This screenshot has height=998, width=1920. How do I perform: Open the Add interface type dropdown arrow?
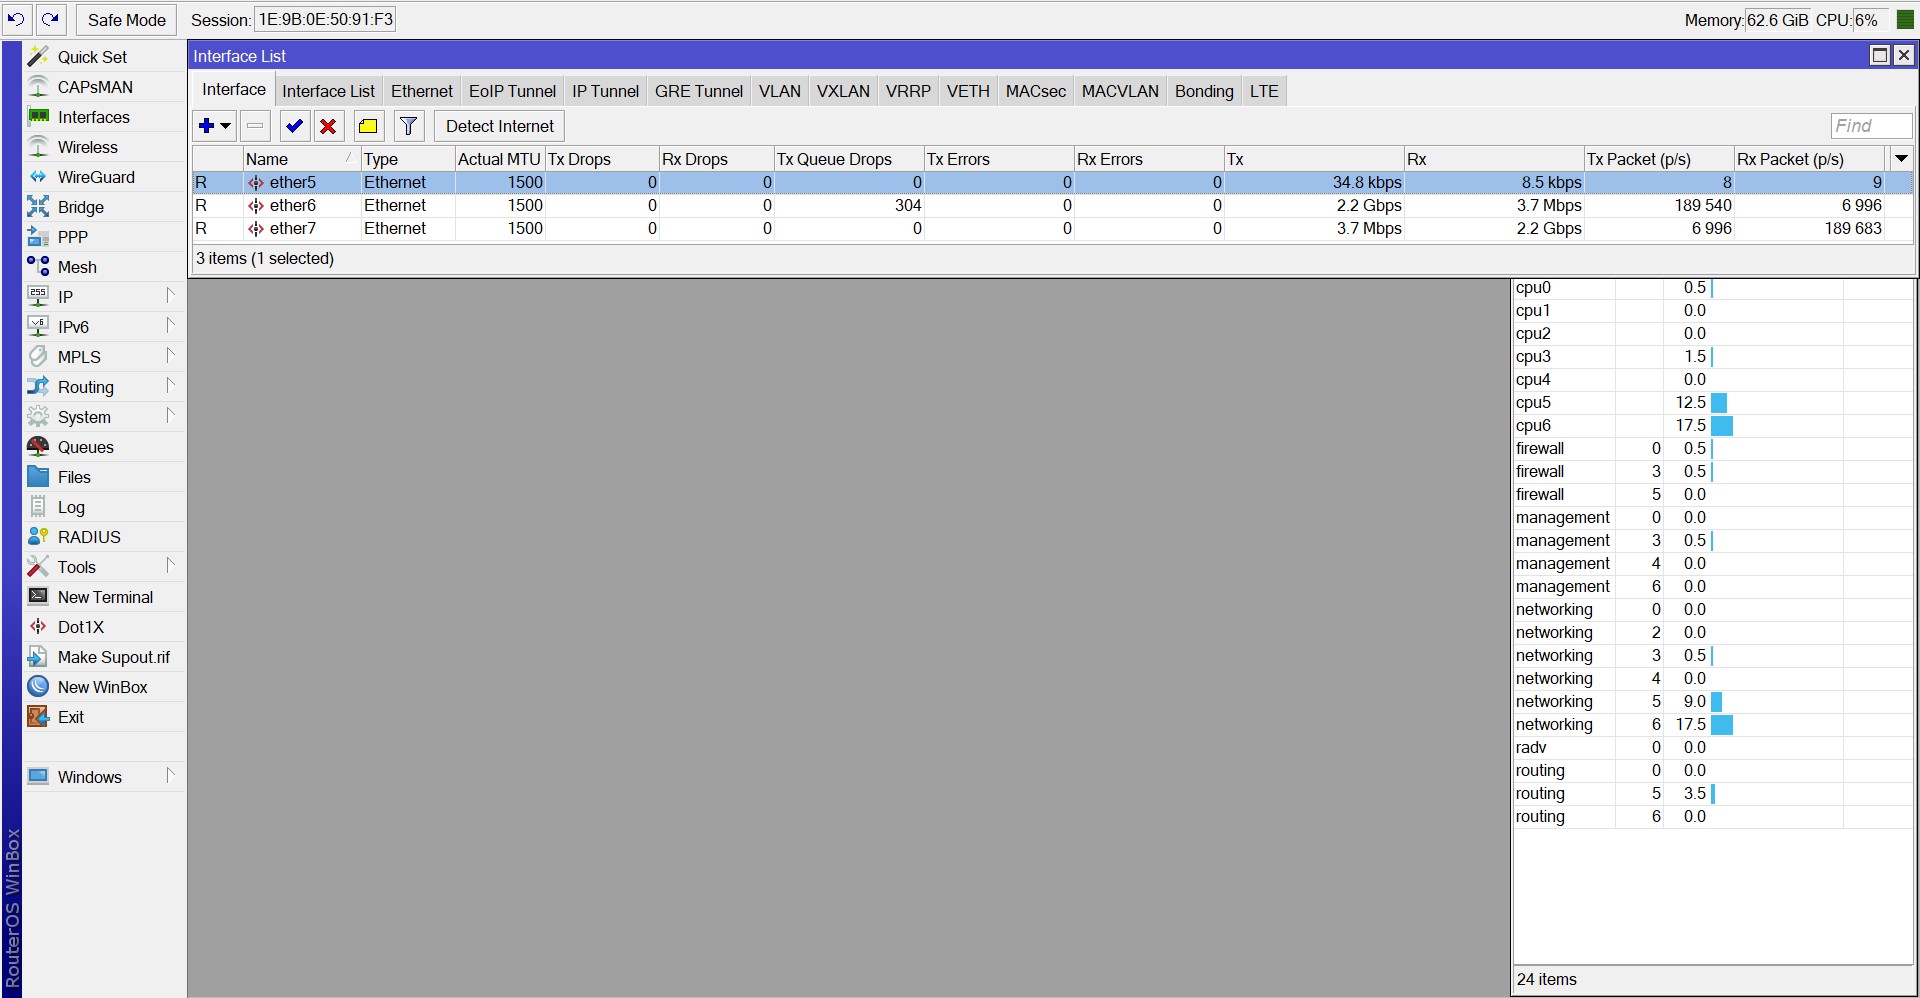tap(224, 126)
